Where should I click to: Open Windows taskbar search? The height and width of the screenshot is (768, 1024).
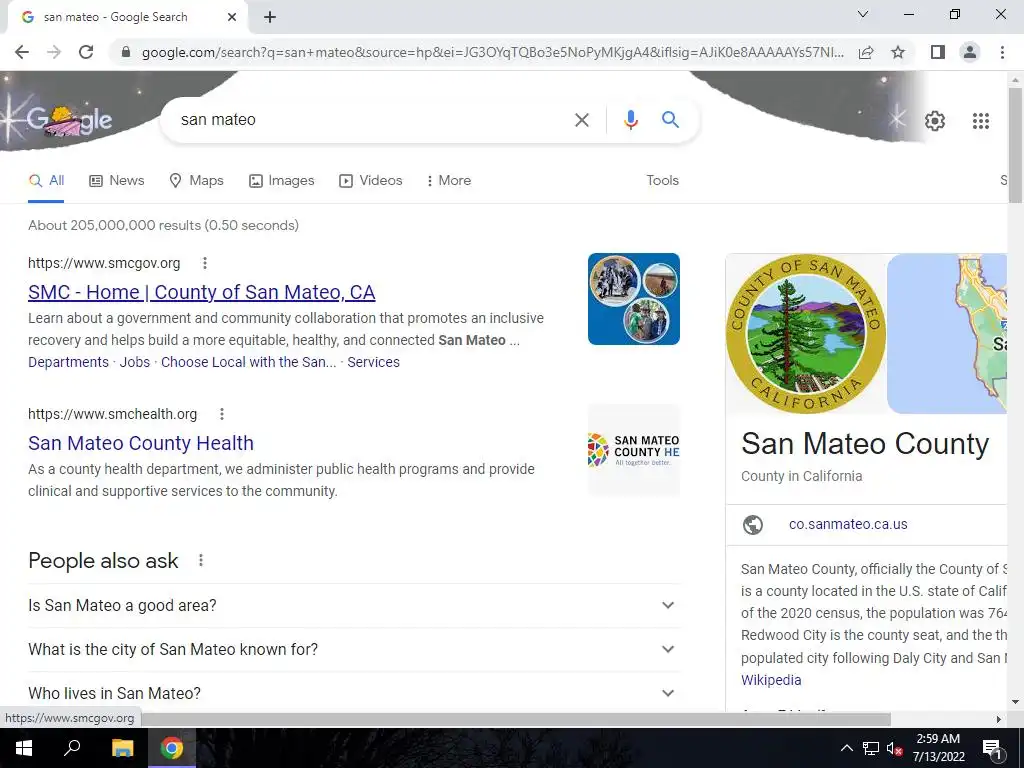(x=72, y=748)
